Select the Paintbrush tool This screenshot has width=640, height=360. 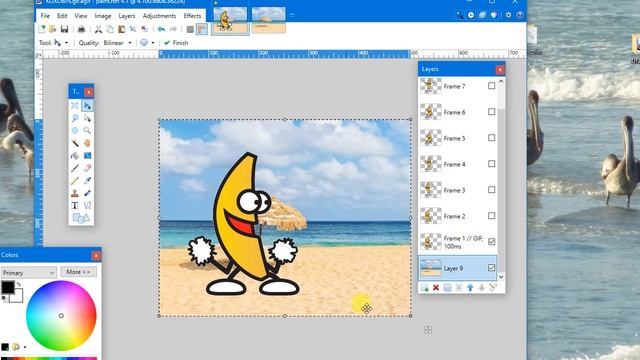(75, 168)
